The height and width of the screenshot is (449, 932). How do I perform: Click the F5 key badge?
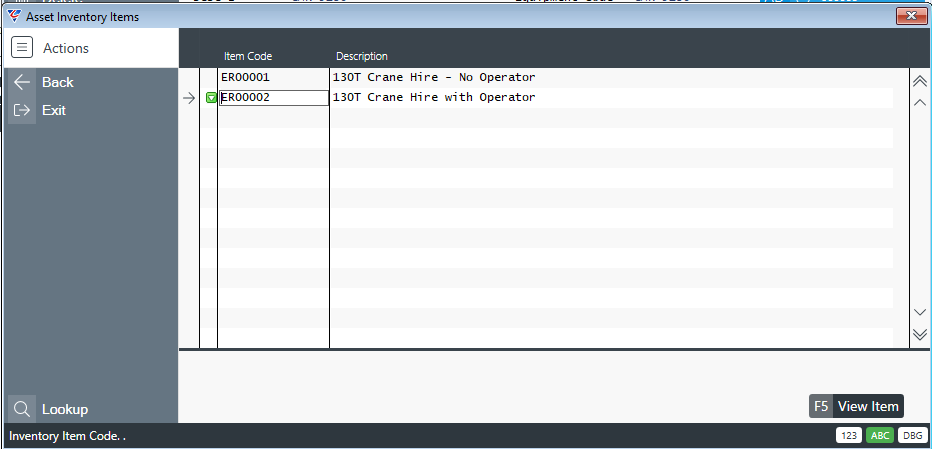click(x=821, y=406)
